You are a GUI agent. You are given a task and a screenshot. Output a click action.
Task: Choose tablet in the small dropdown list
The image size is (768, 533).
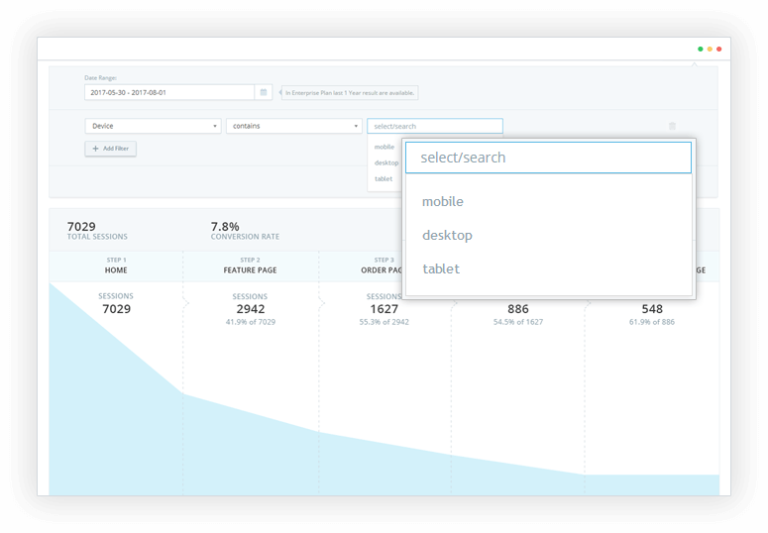pyautogui.click(x=384, y=179)
